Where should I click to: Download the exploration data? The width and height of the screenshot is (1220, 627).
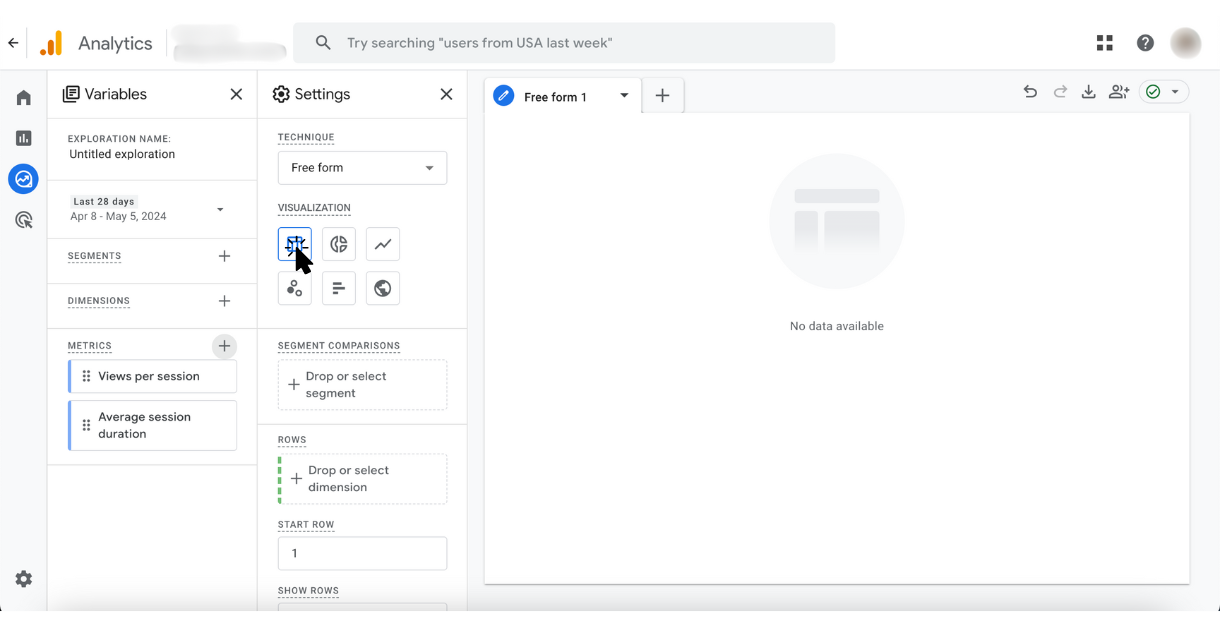click(x=1088, y=92)
